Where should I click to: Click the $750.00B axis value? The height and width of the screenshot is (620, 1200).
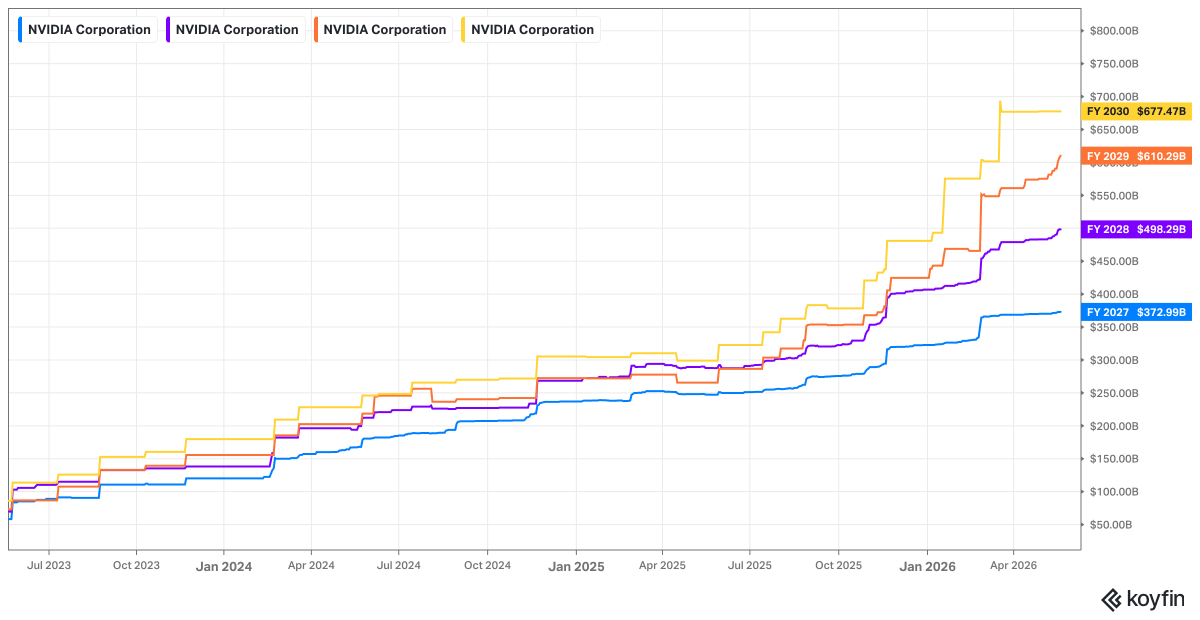click(1113, 63)
